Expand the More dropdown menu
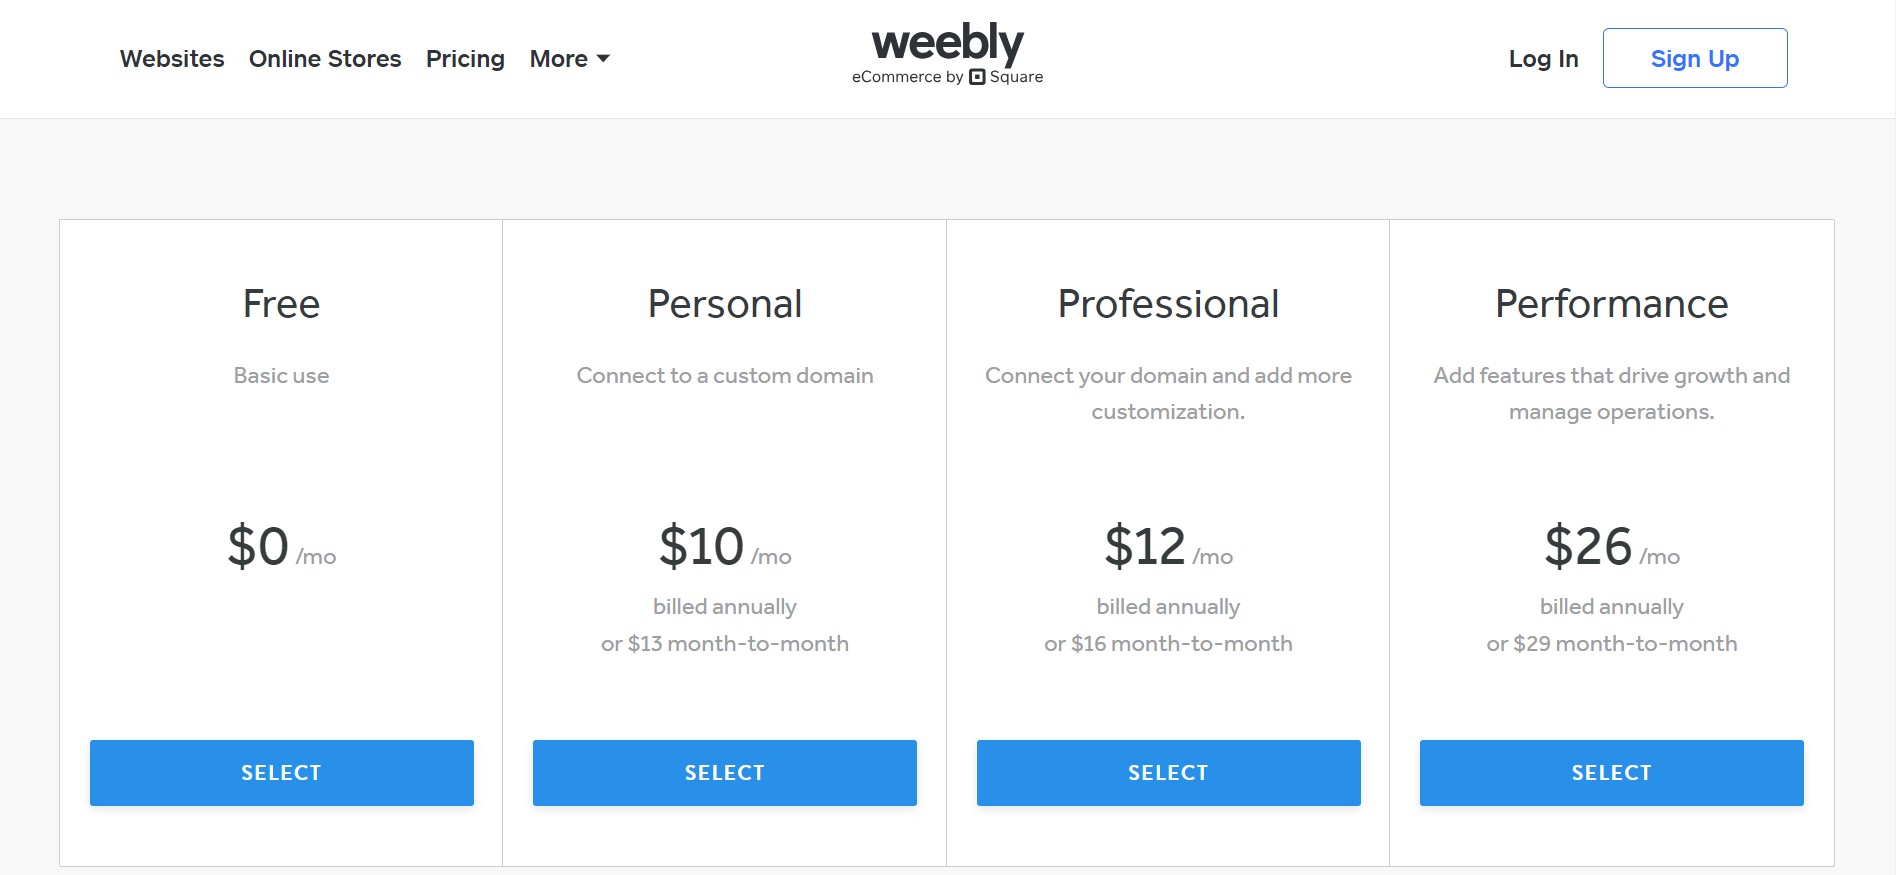The width and height of the screenshot is (1896, 875). pyautogui.click(x=569, y=59)
